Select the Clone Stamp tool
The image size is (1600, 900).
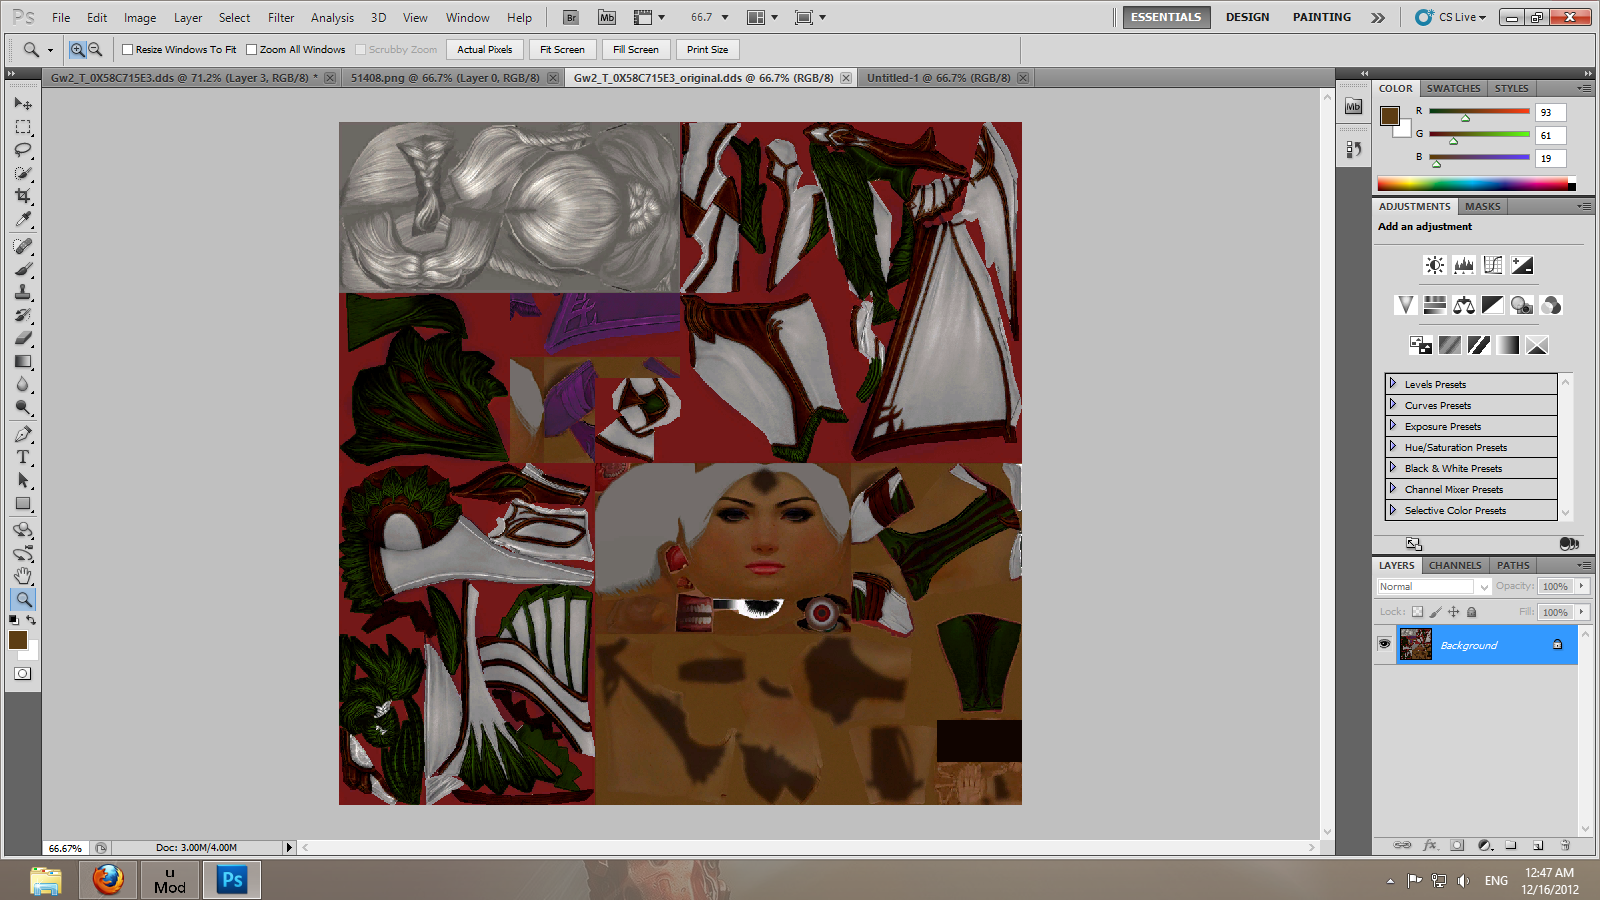[x=23, y=292]
